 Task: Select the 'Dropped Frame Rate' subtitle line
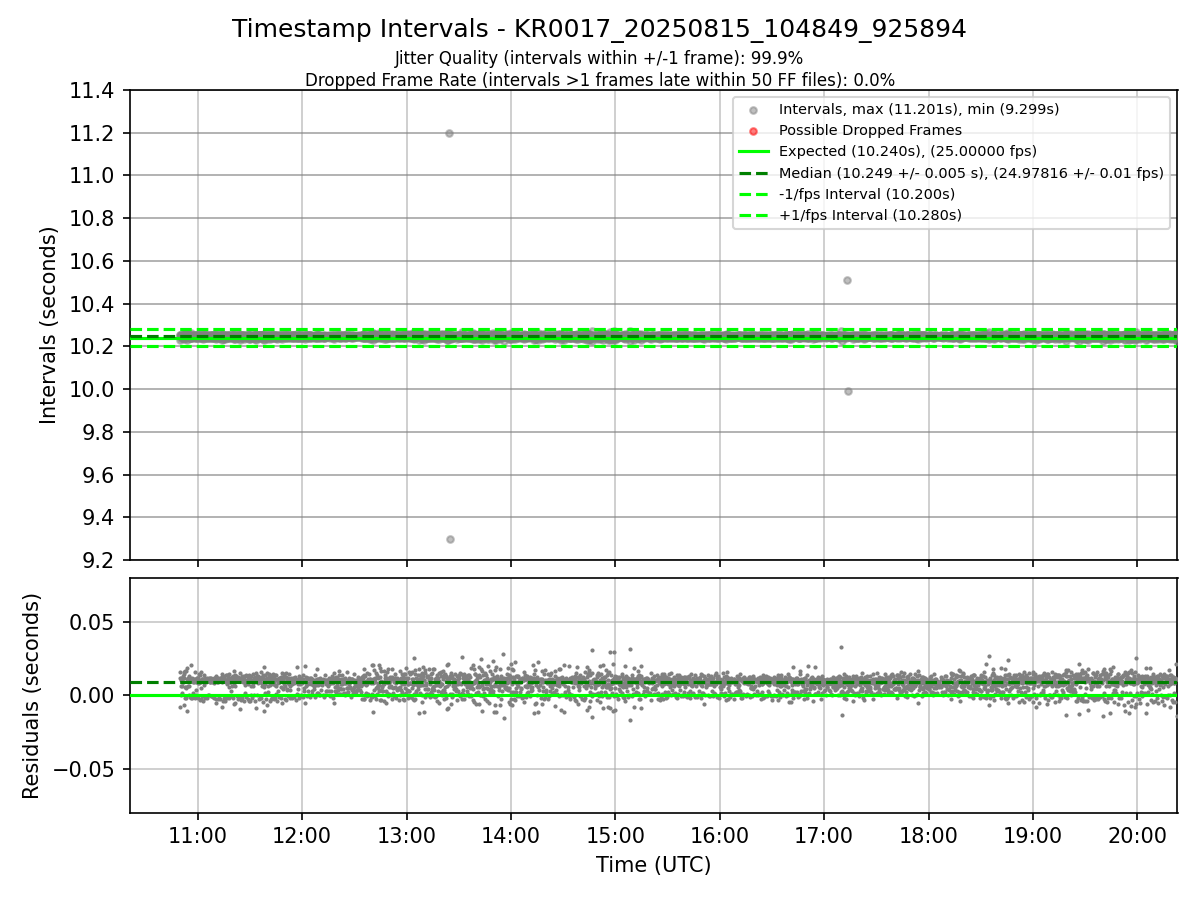[x=599, y=80]
